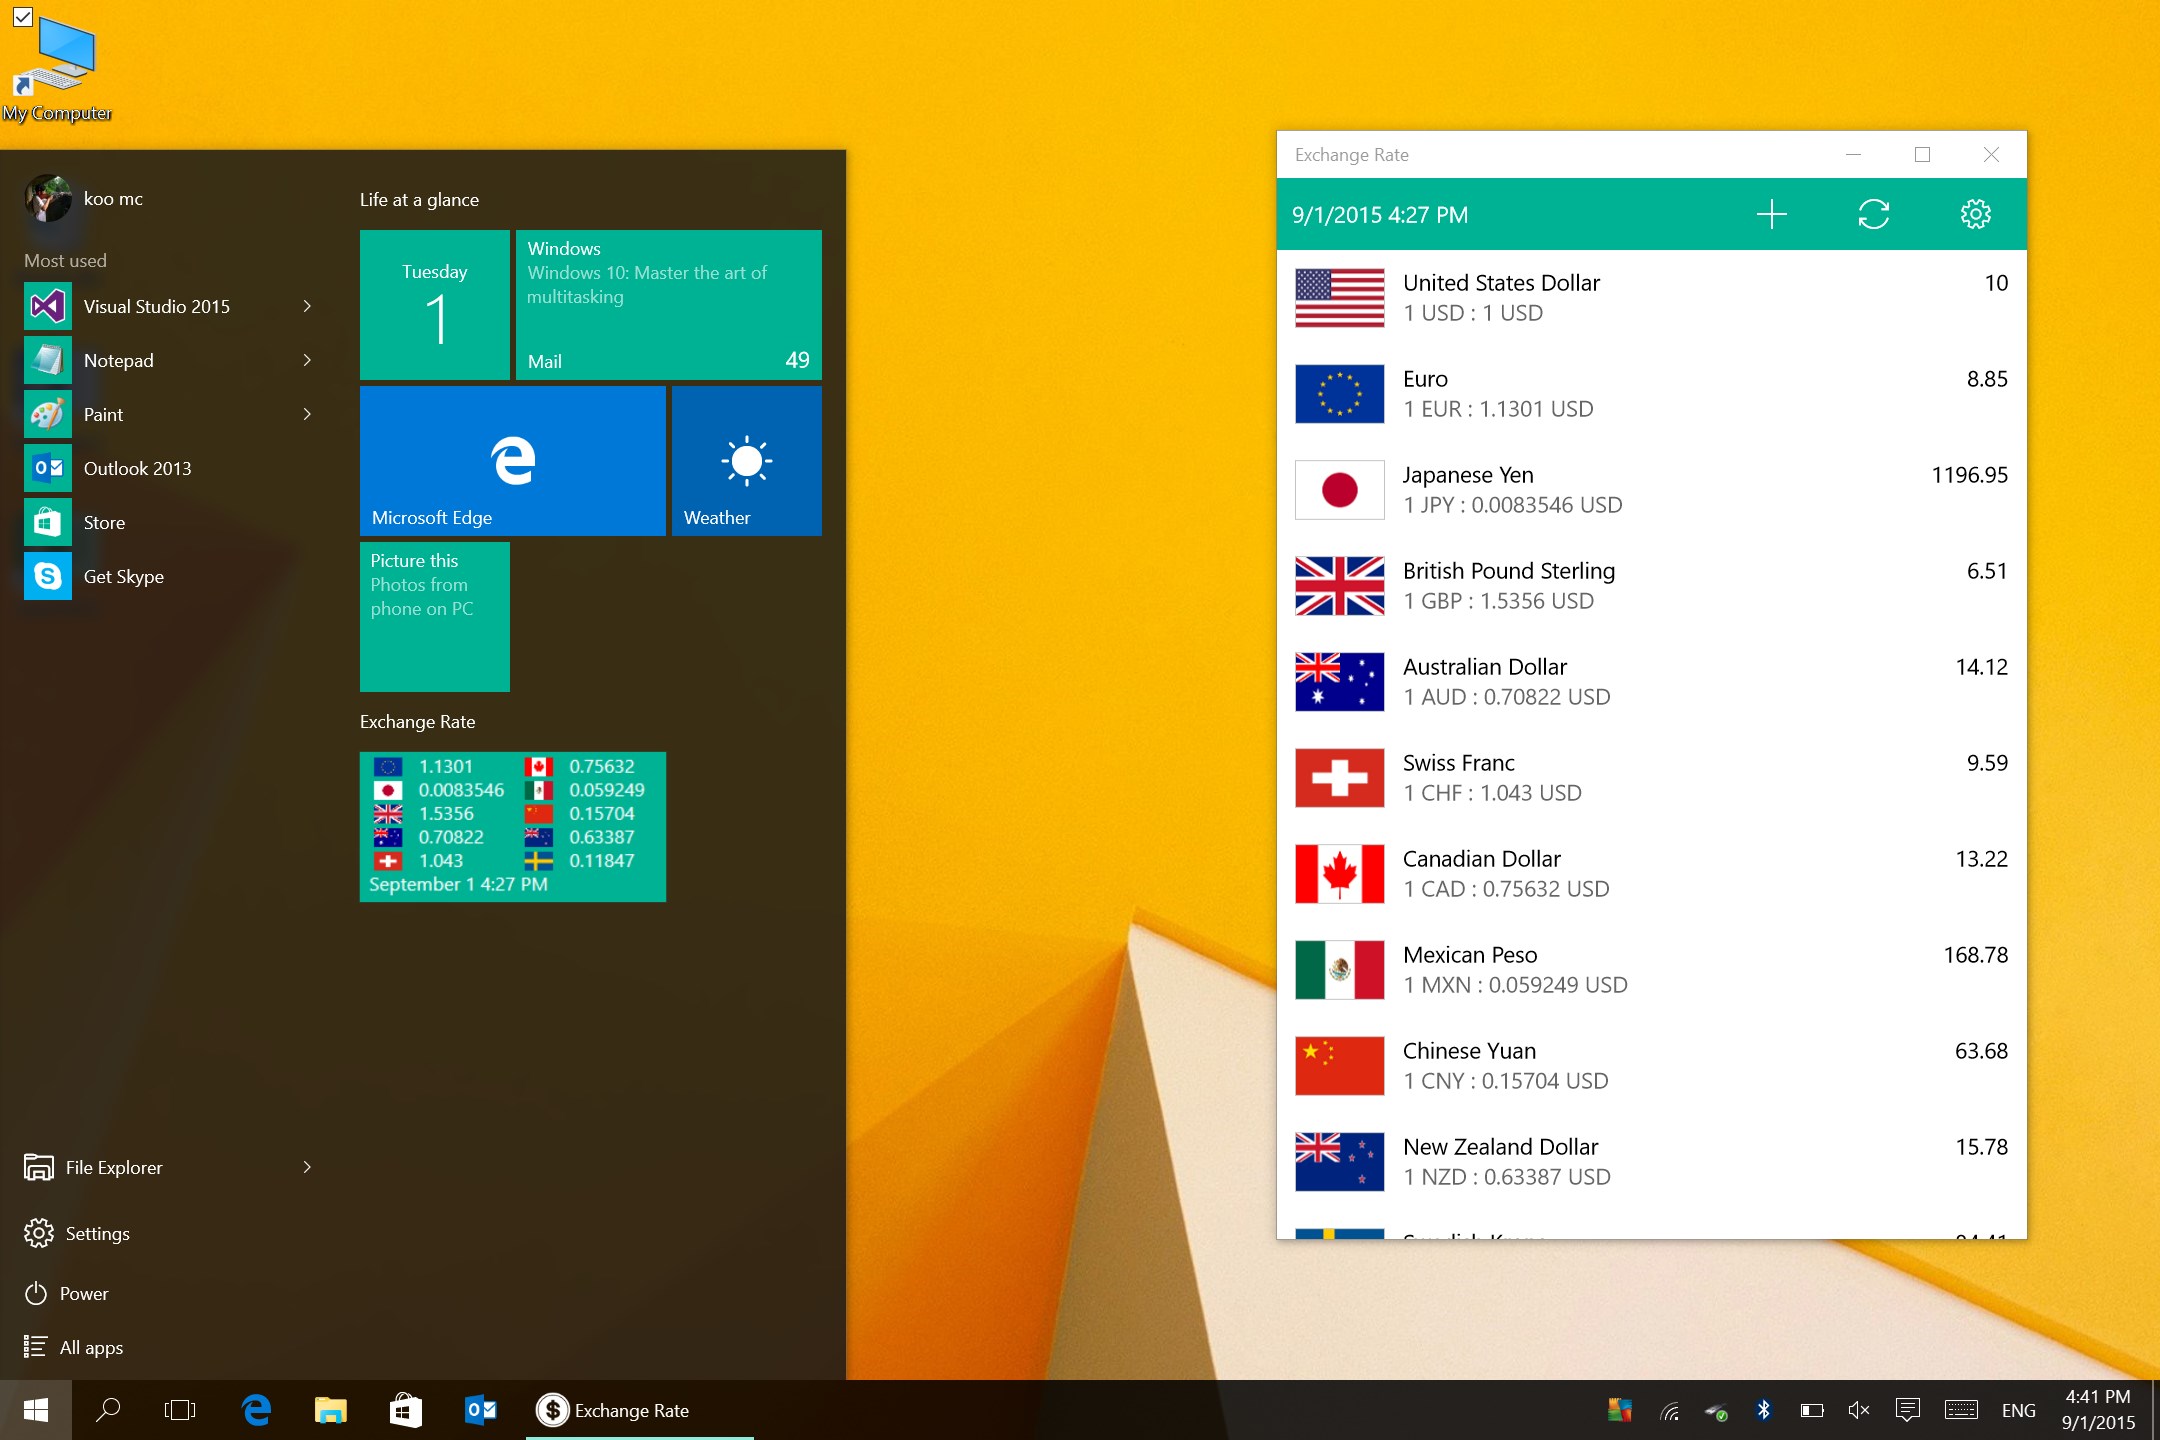Expand File Explorer submenu arrow
The image size is (2160, 1440).
point(307,1167)
